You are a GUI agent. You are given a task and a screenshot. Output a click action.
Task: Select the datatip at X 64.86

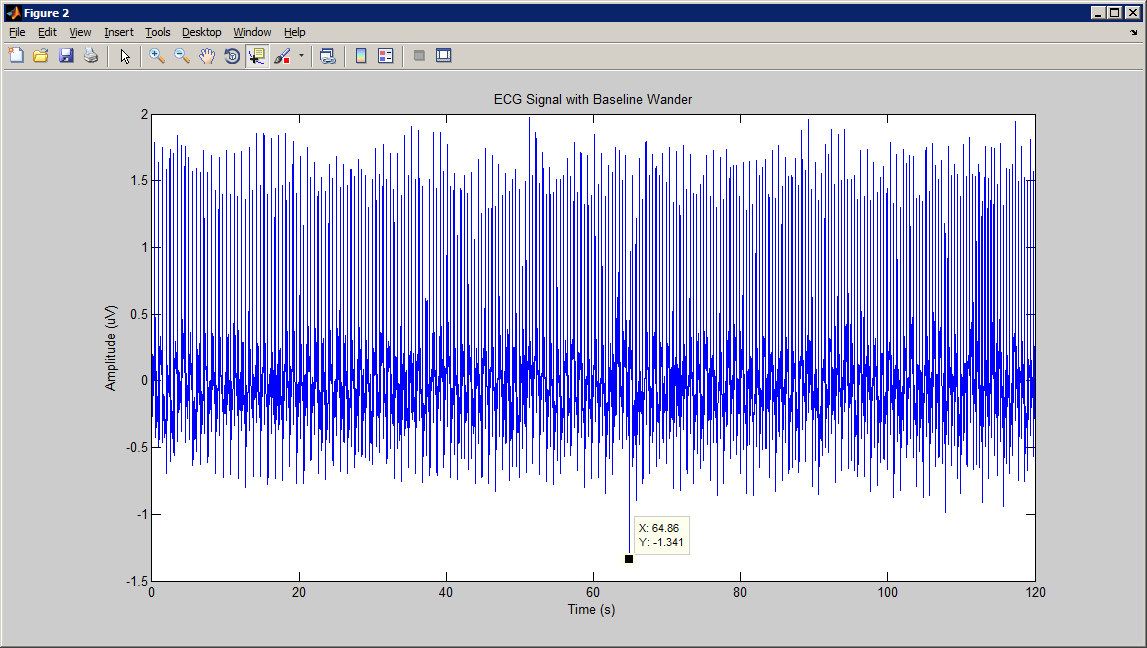point(629,560)
